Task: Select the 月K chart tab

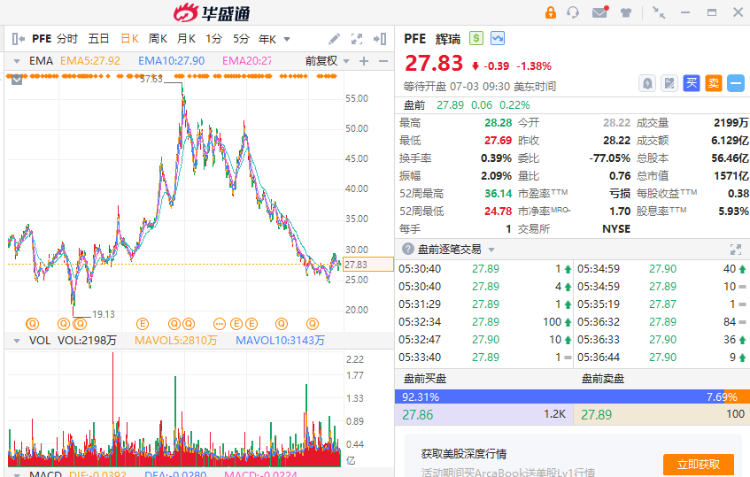Action: (x=186, y=39)
